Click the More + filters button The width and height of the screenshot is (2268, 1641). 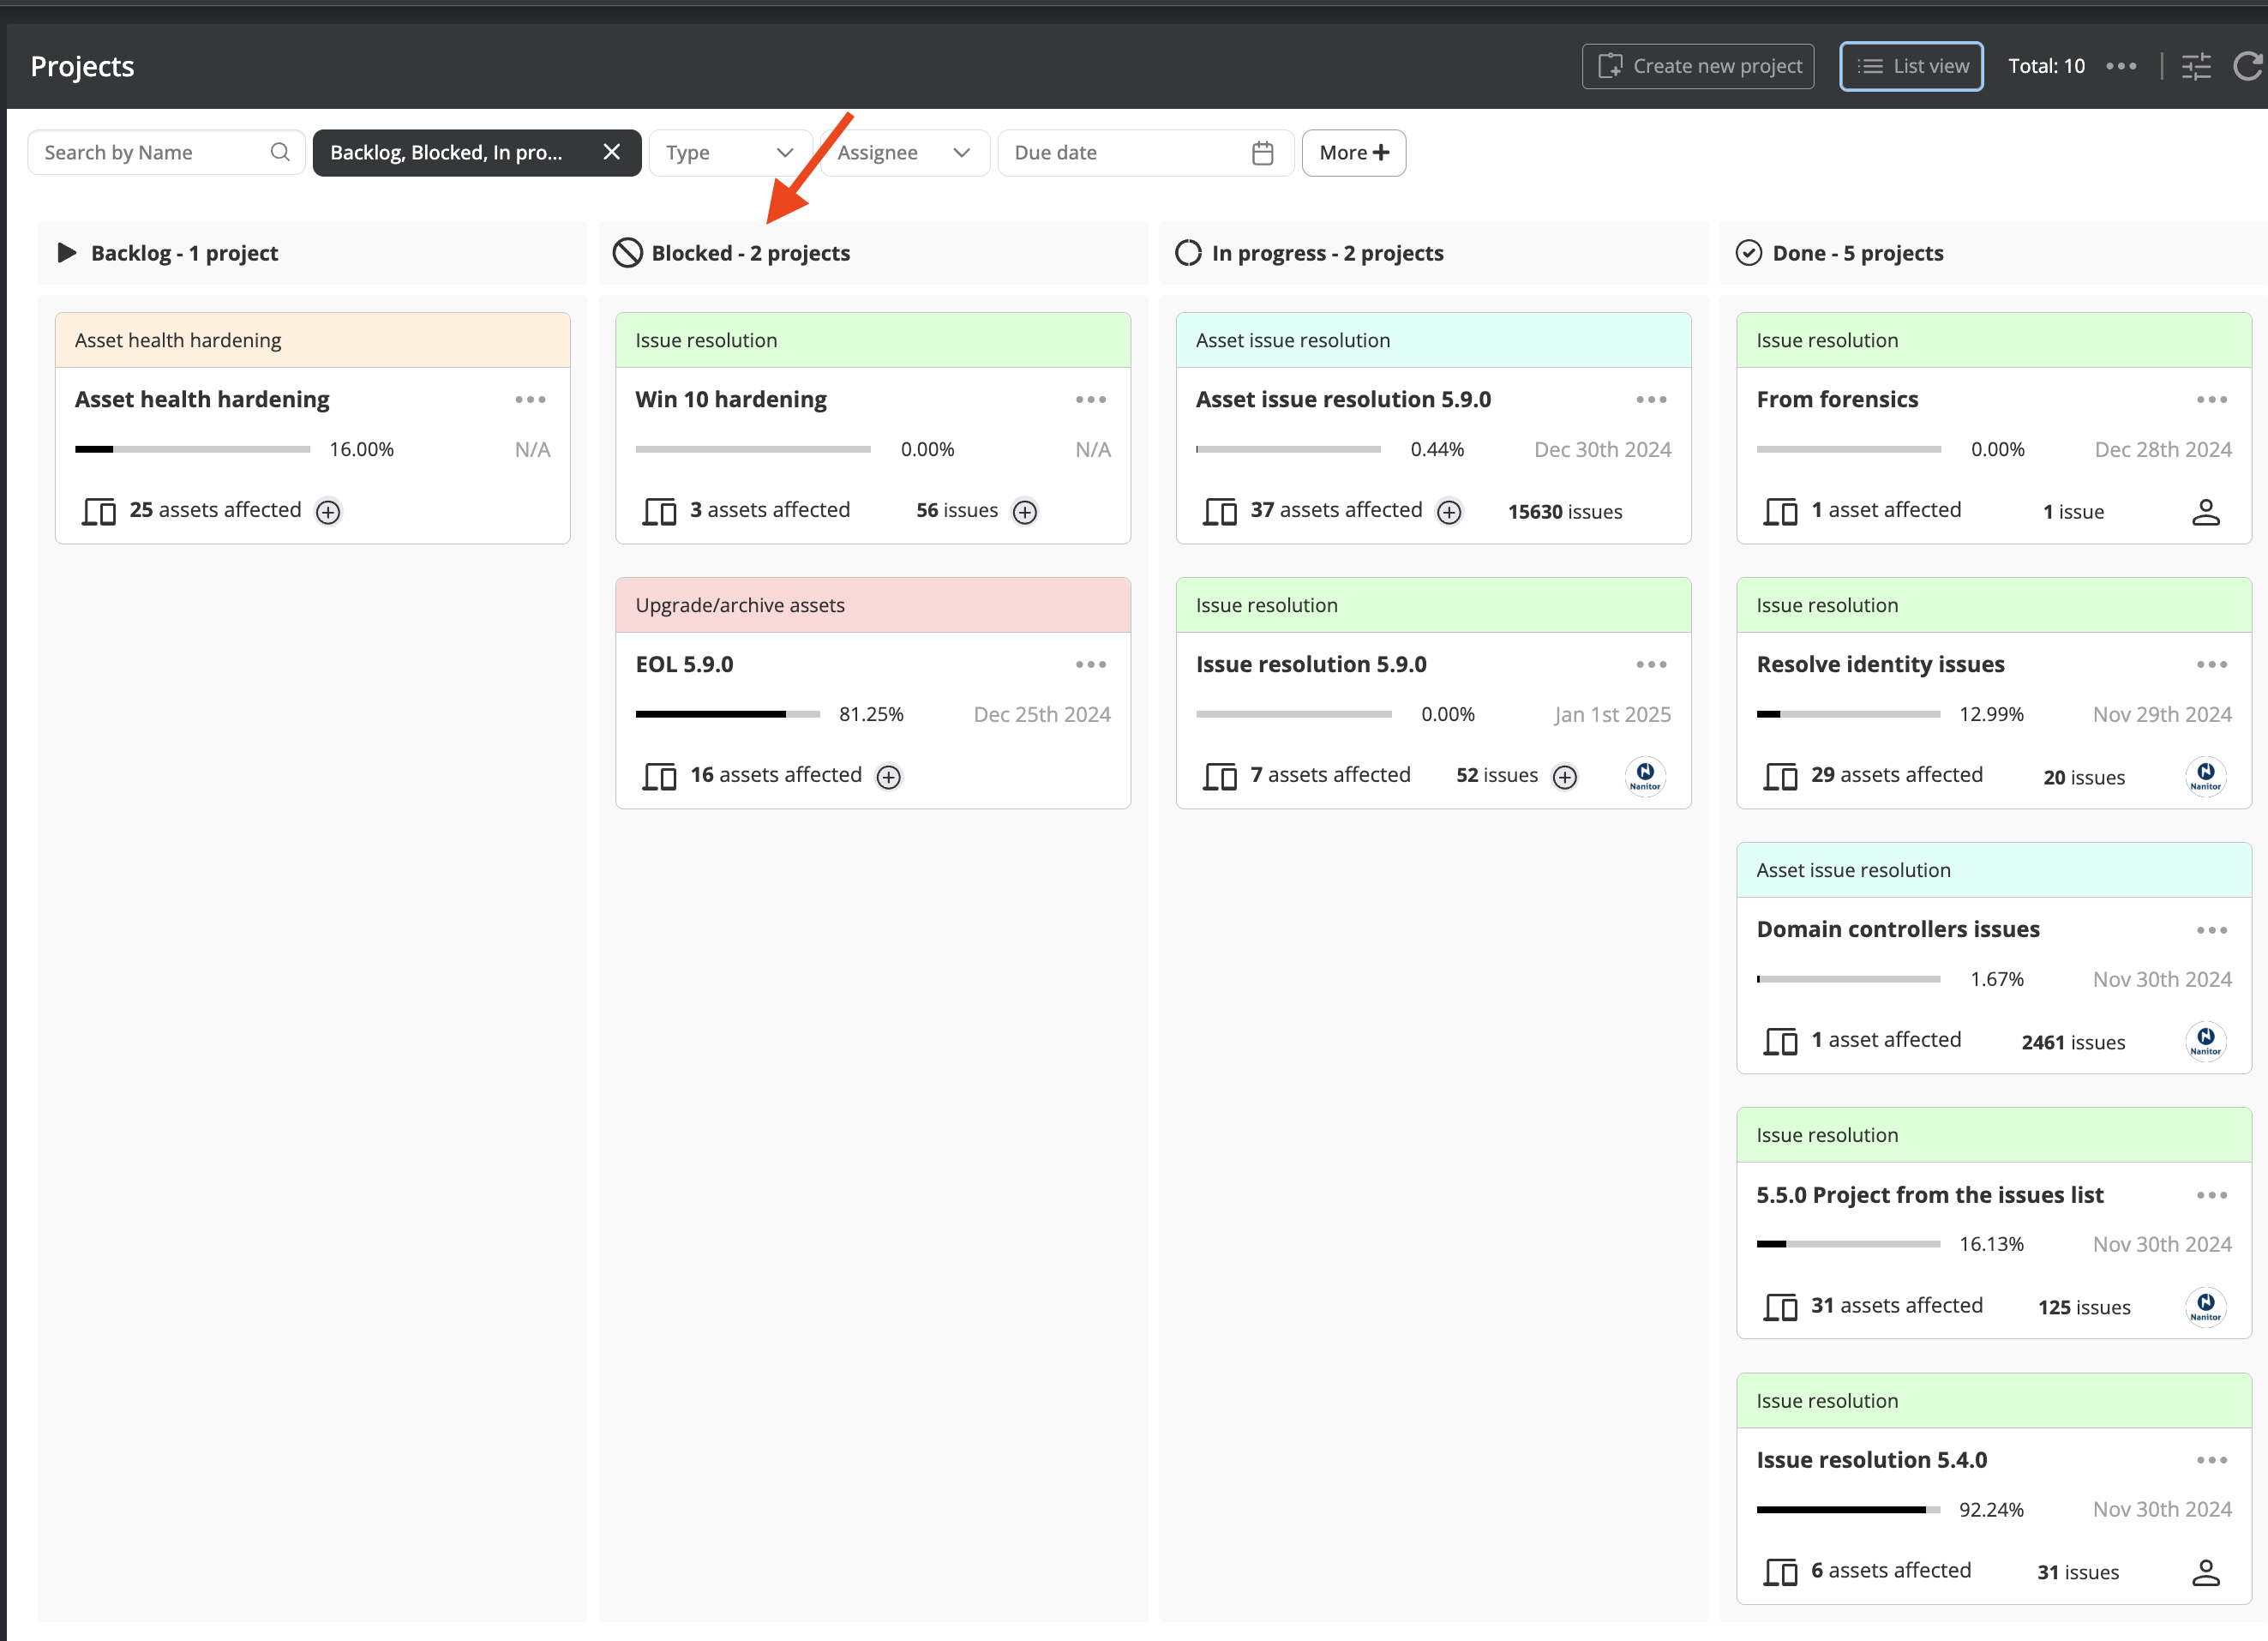[1353, 153]
